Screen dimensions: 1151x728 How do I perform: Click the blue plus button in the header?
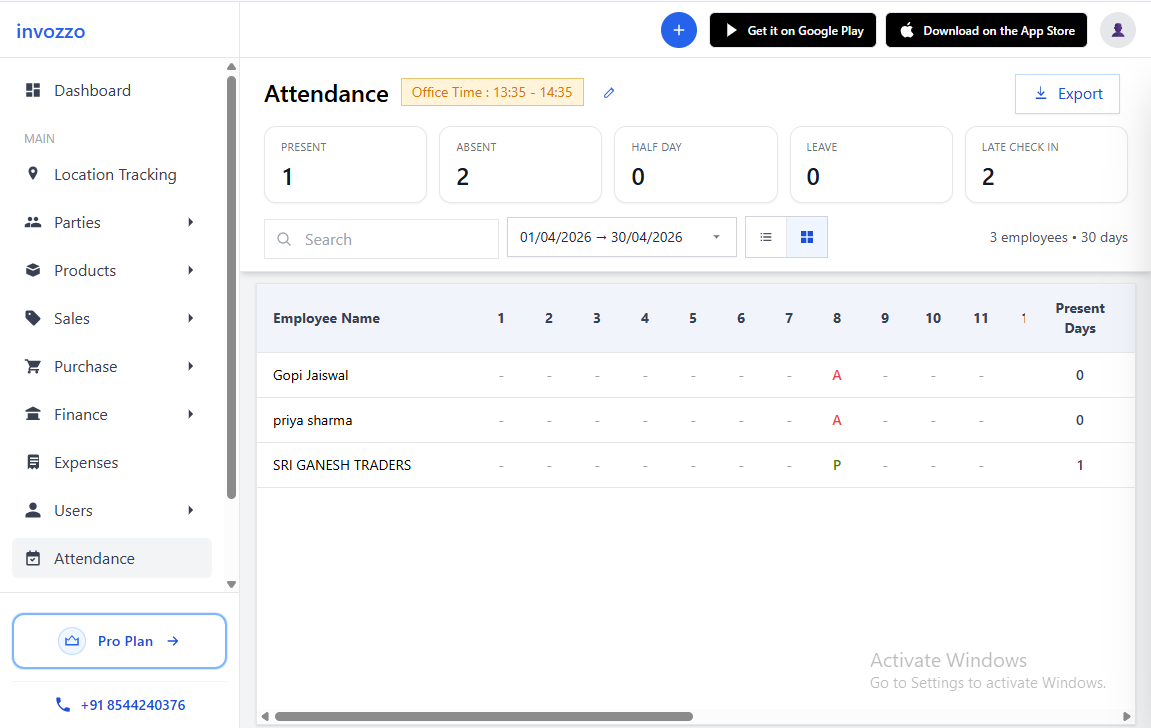pos(679,30)
